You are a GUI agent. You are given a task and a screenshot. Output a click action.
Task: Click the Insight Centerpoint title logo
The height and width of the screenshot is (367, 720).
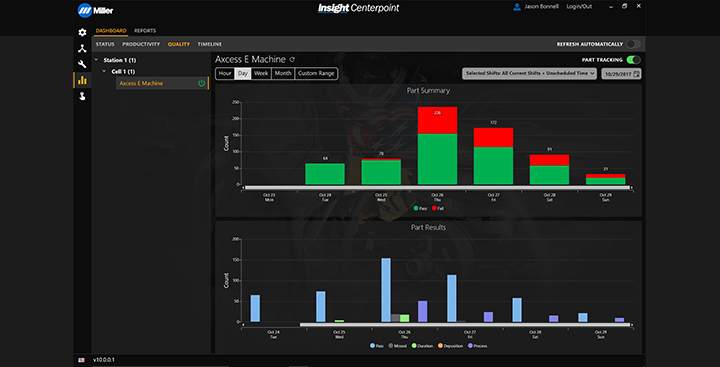pyautogui.click(x=359, y=8)
